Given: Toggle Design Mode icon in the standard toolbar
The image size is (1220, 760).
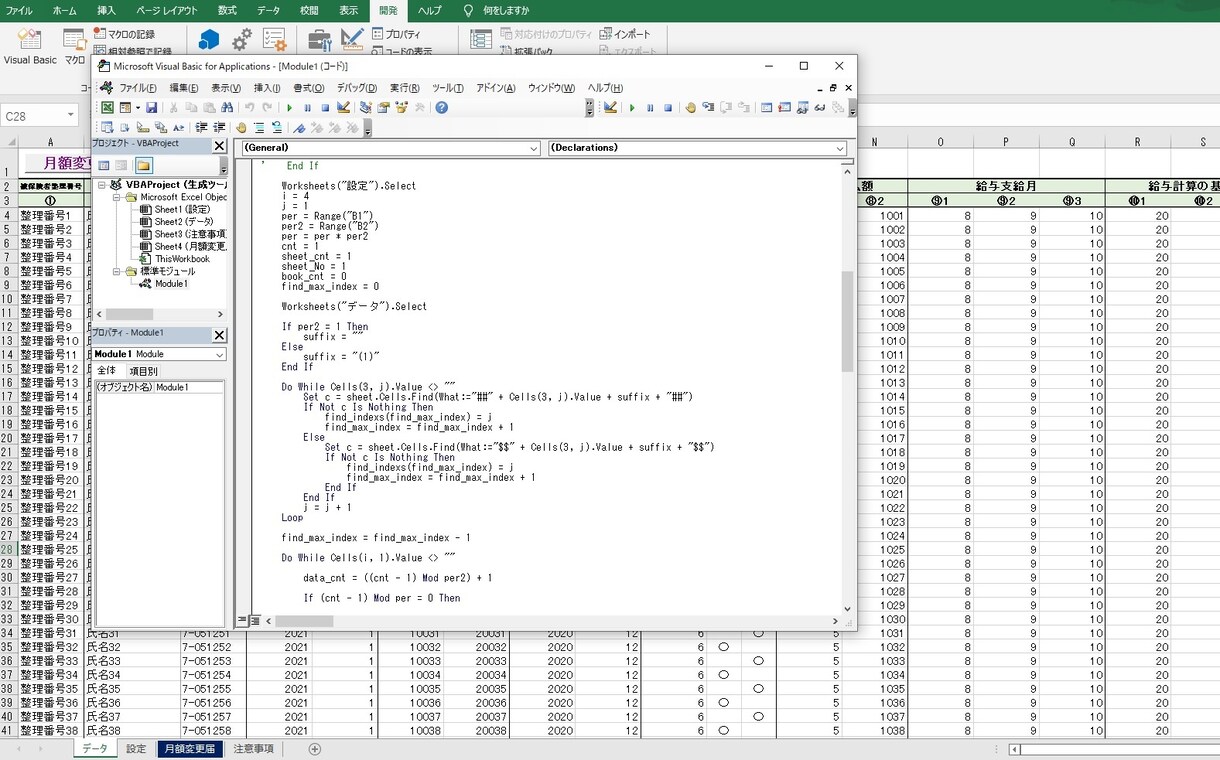Looking at the screenshot, I should pos(343,108).
